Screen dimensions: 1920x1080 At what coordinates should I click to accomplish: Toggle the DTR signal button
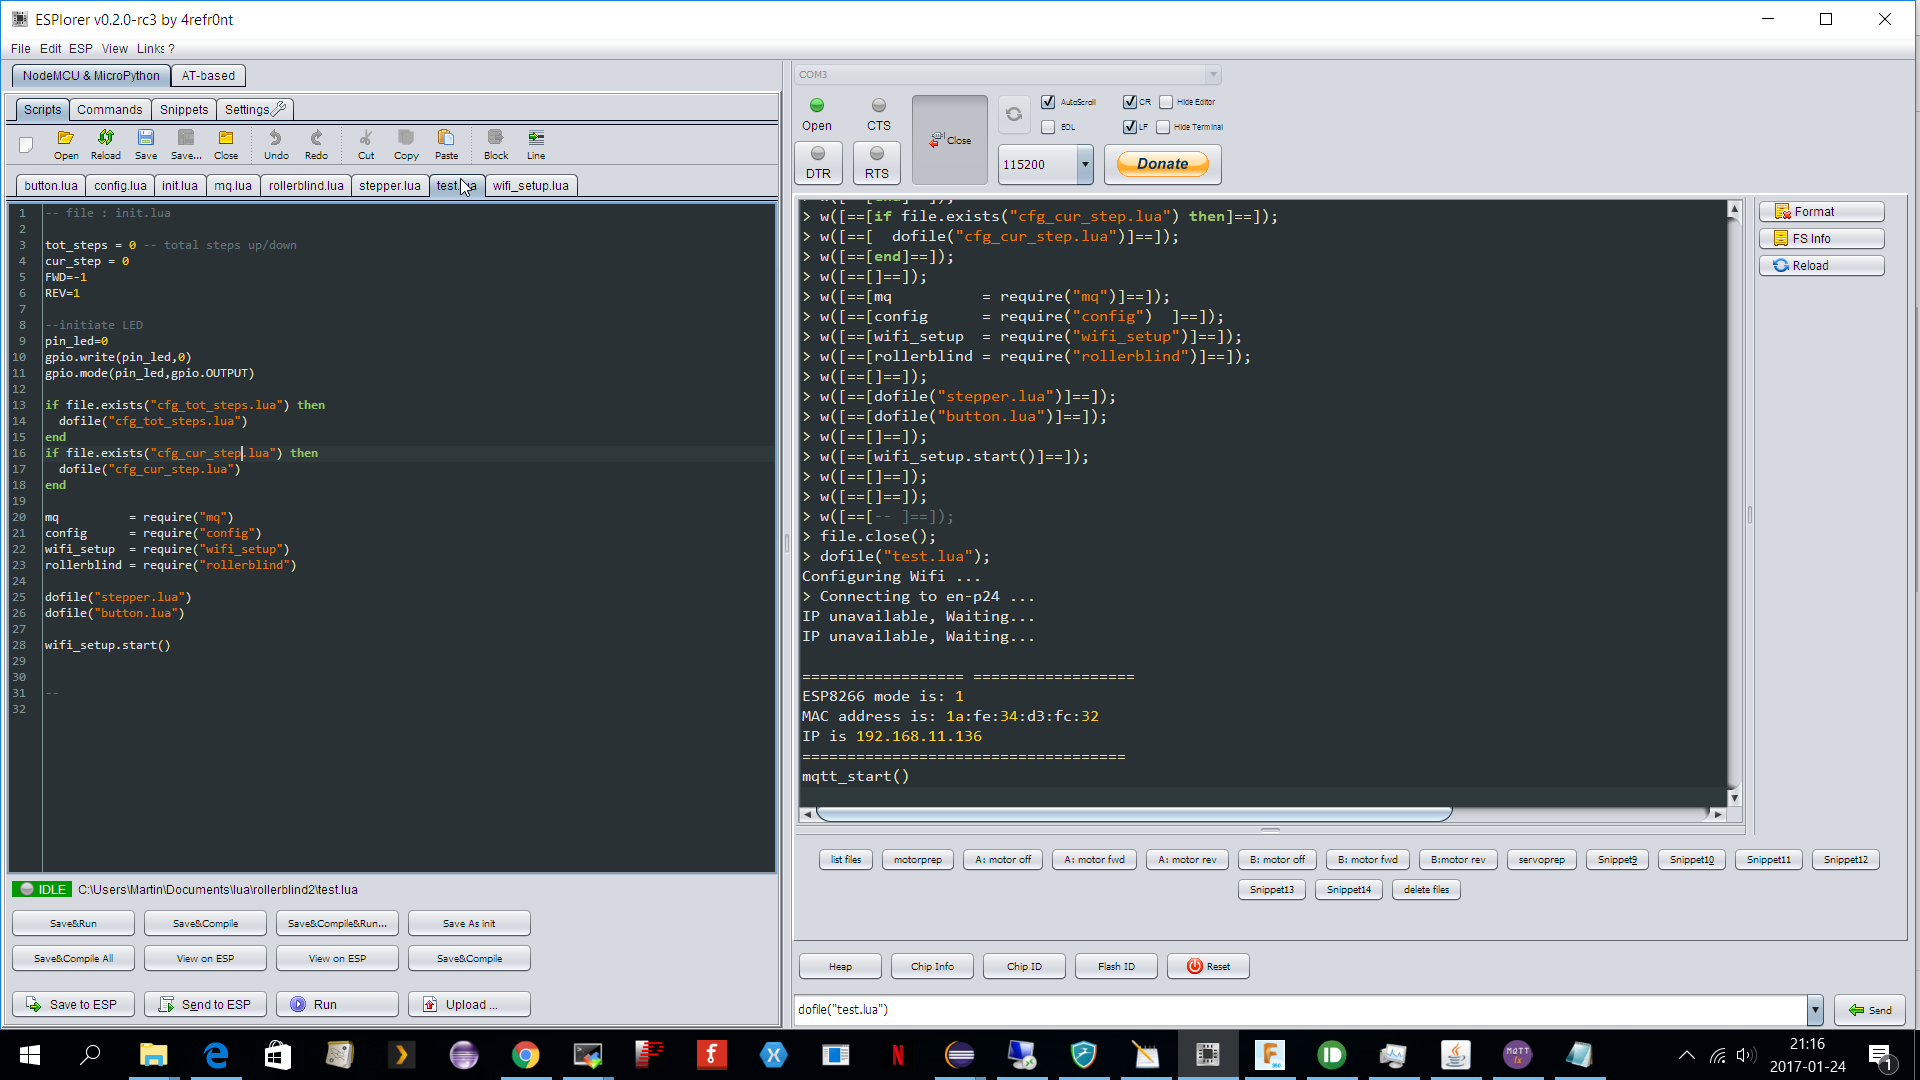(x=818, y=162)
